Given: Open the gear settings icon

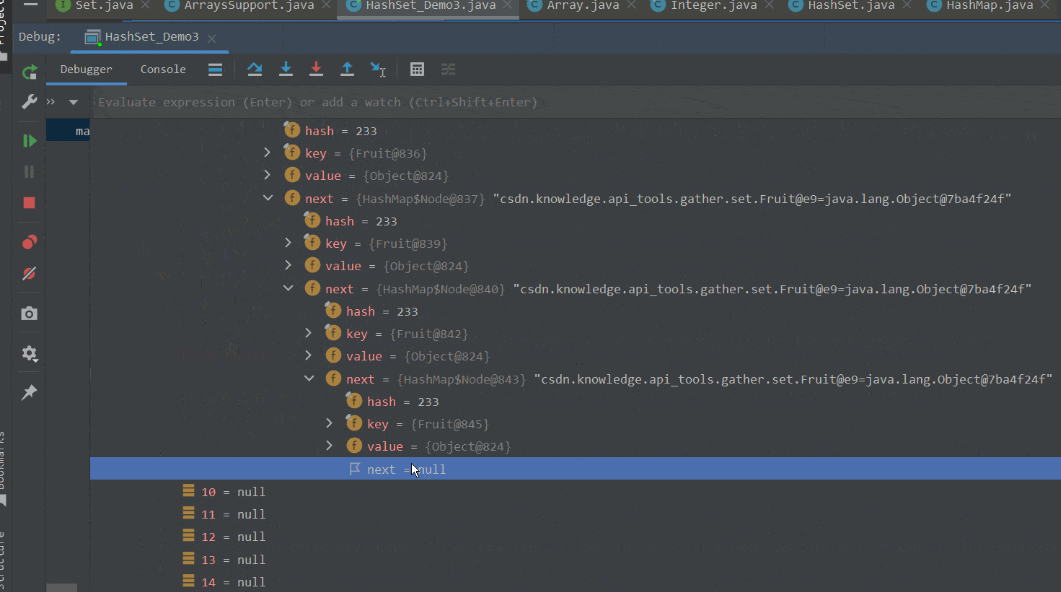Looking at the screenshot, I should (x=29, y=353).
